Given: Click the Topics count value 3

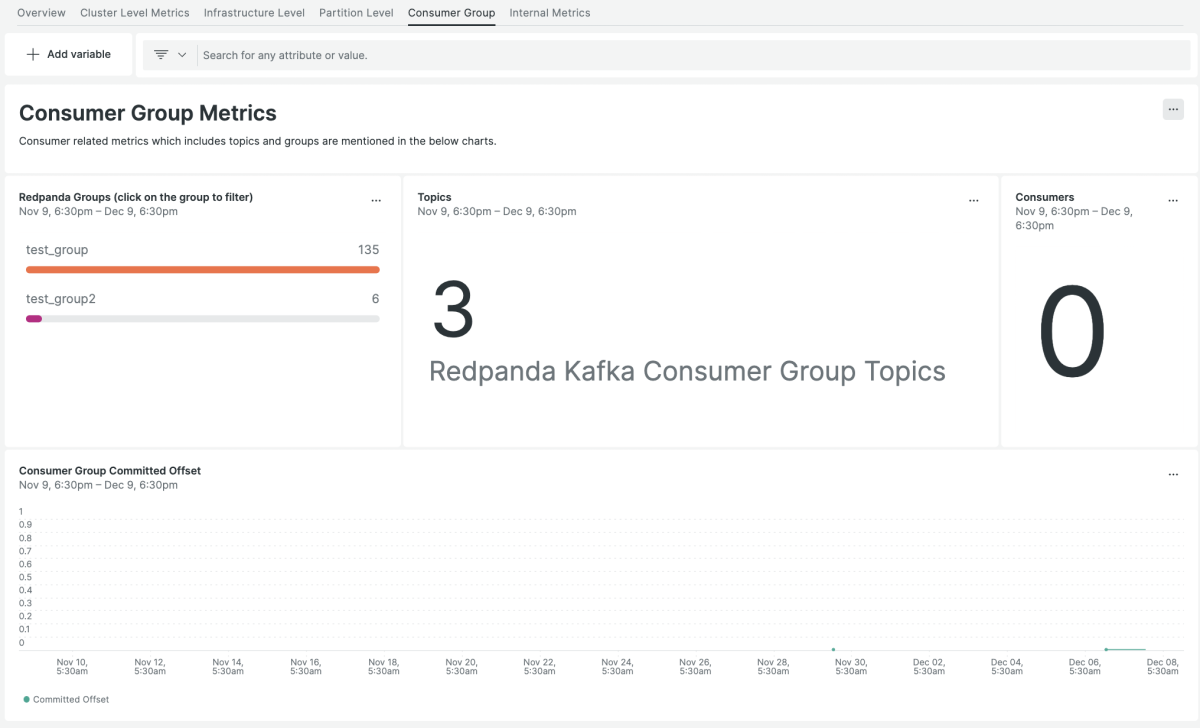Looking at the screenshot, I should 453,310.
